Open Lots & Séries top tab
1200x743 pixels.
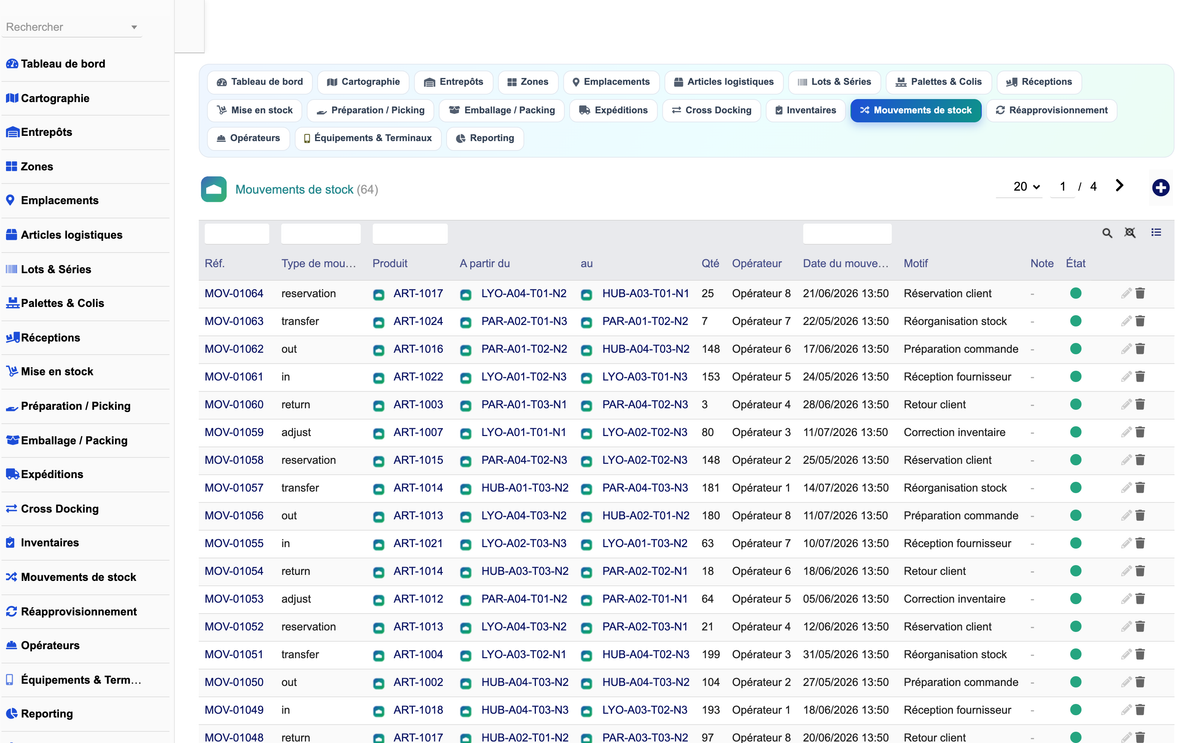coord(834,82)
